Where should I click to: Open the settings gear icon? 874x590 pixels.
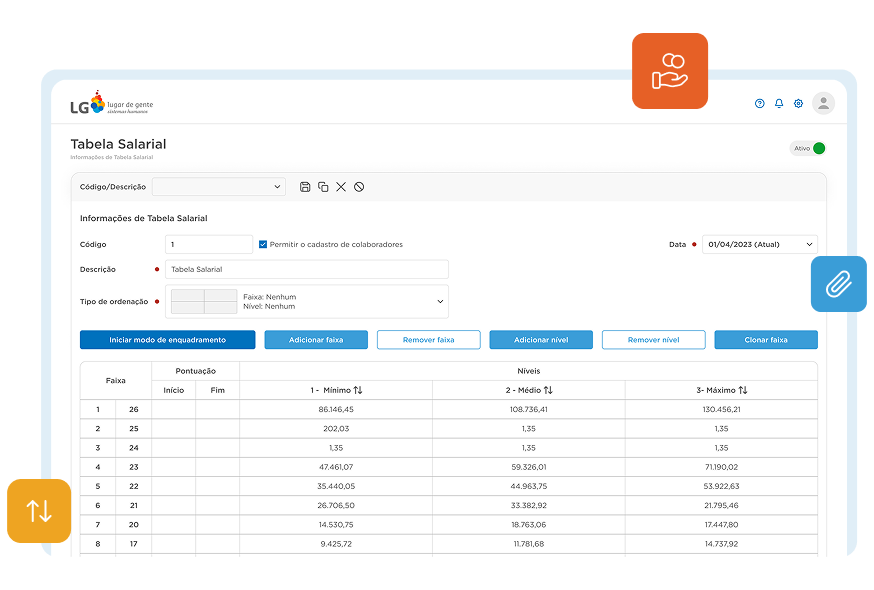click(x=798, y=104)
